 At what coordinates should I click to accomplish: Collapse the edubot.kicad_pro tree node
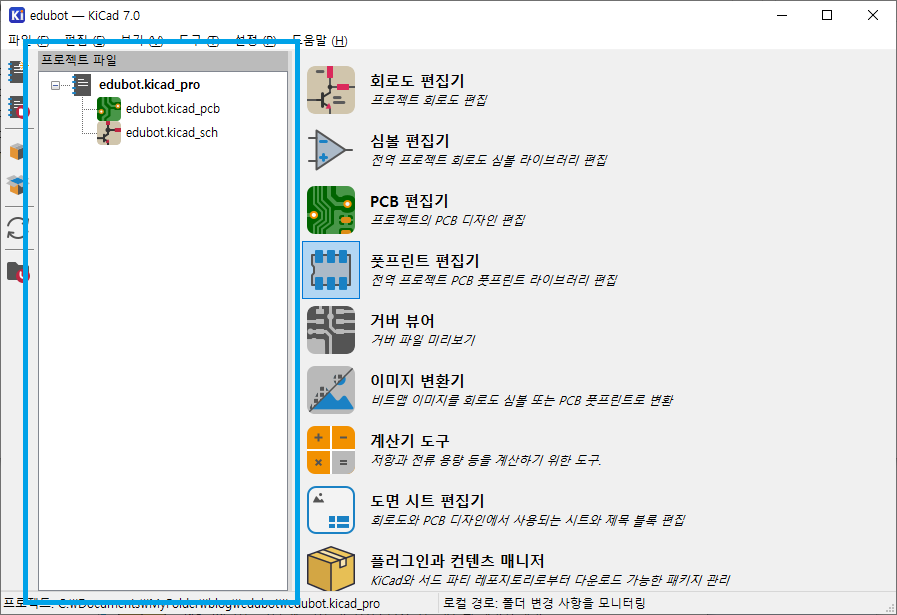pyautogui.click(x=55, y=85)
